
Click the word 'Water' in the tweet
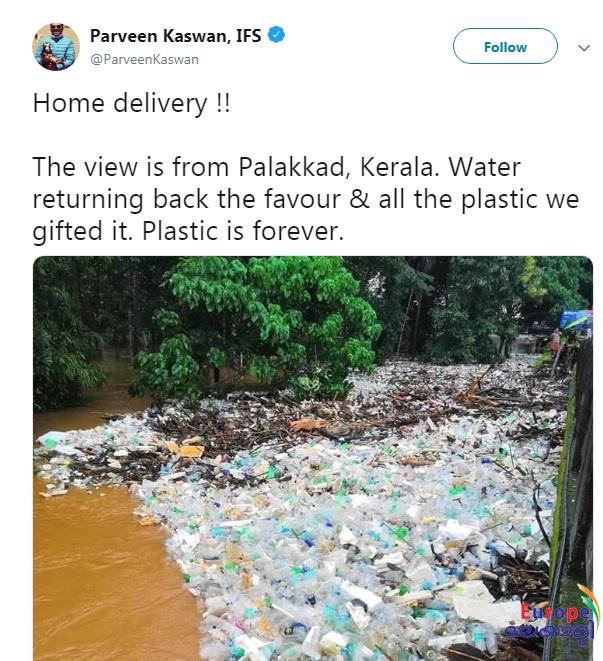coord(484,167)
